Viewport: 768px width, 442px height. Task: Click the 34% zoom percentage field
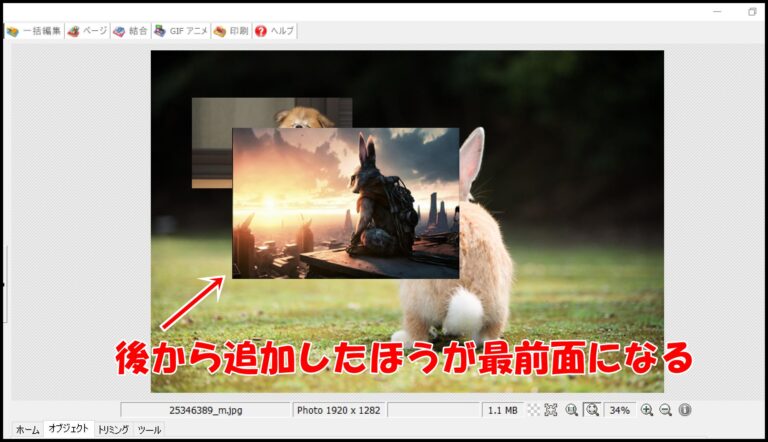[x=620, y=410]
